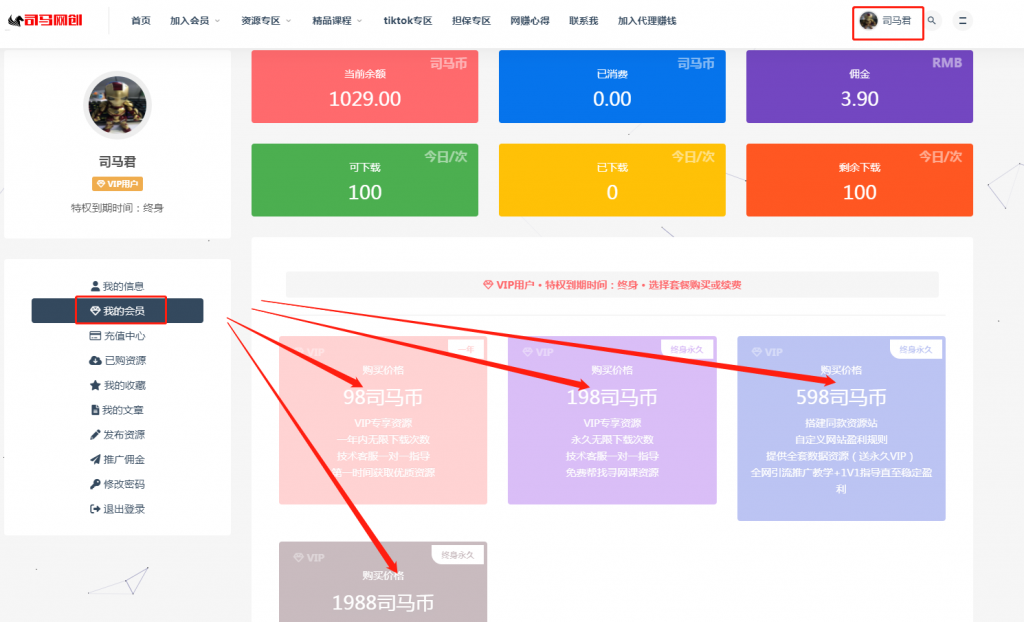Select the 198司马币 permanent VIP plan
1024x622 pixels.
coord(611,420)
